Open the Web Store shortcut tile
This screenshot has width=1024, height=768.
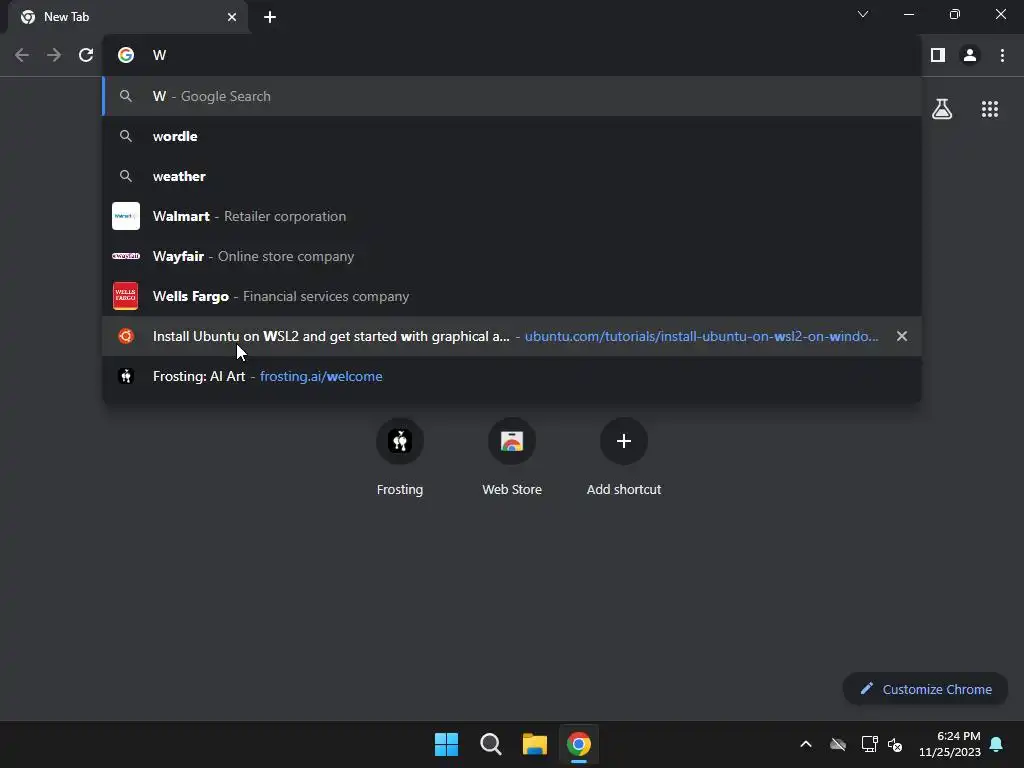tap(512, 457)
